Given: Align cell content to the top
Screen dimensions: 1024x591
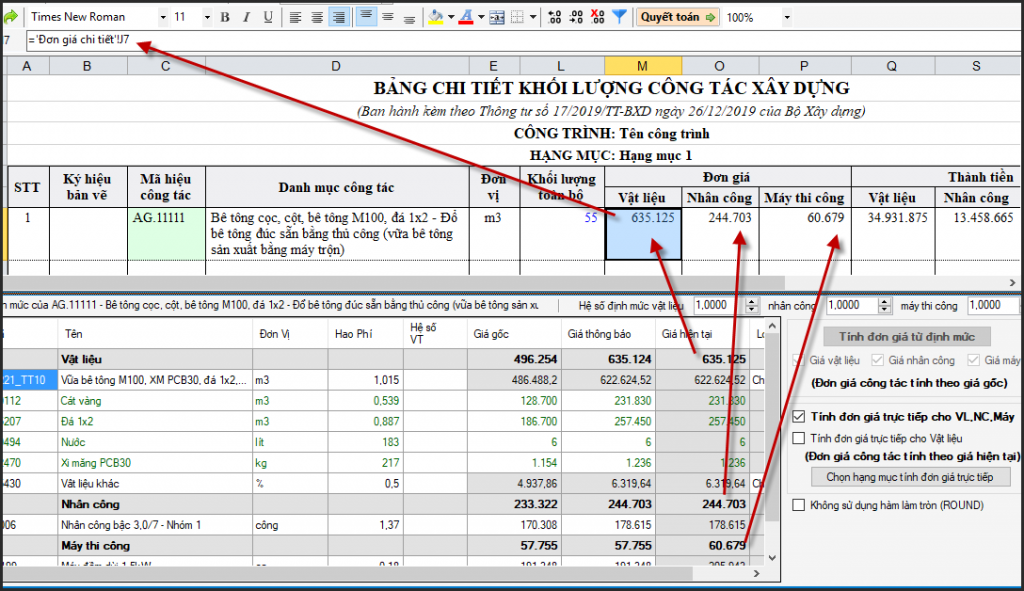Looking at the screenshot, I should [366, 17].
